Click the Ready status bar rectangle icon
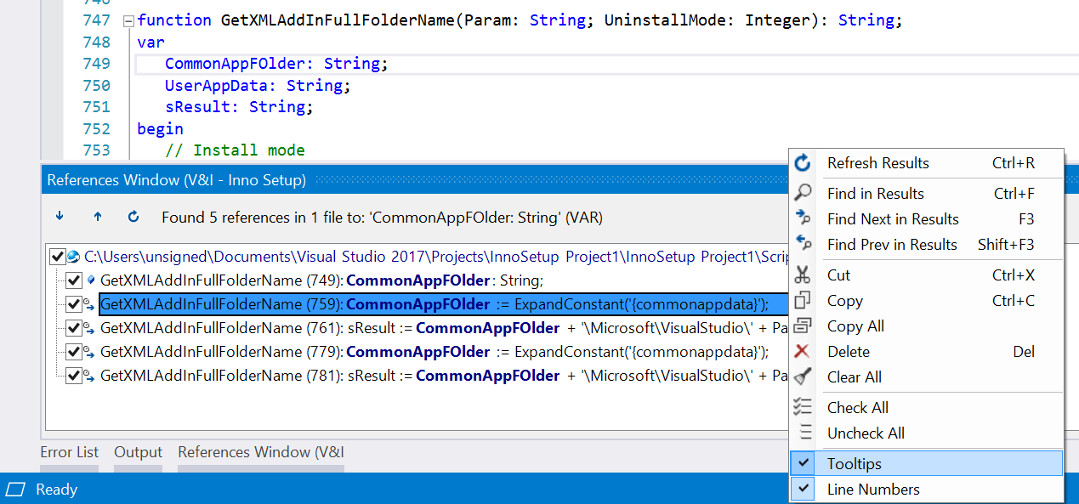The width and height of the screenshot is (1079, 504). click(x=16, y=490)
